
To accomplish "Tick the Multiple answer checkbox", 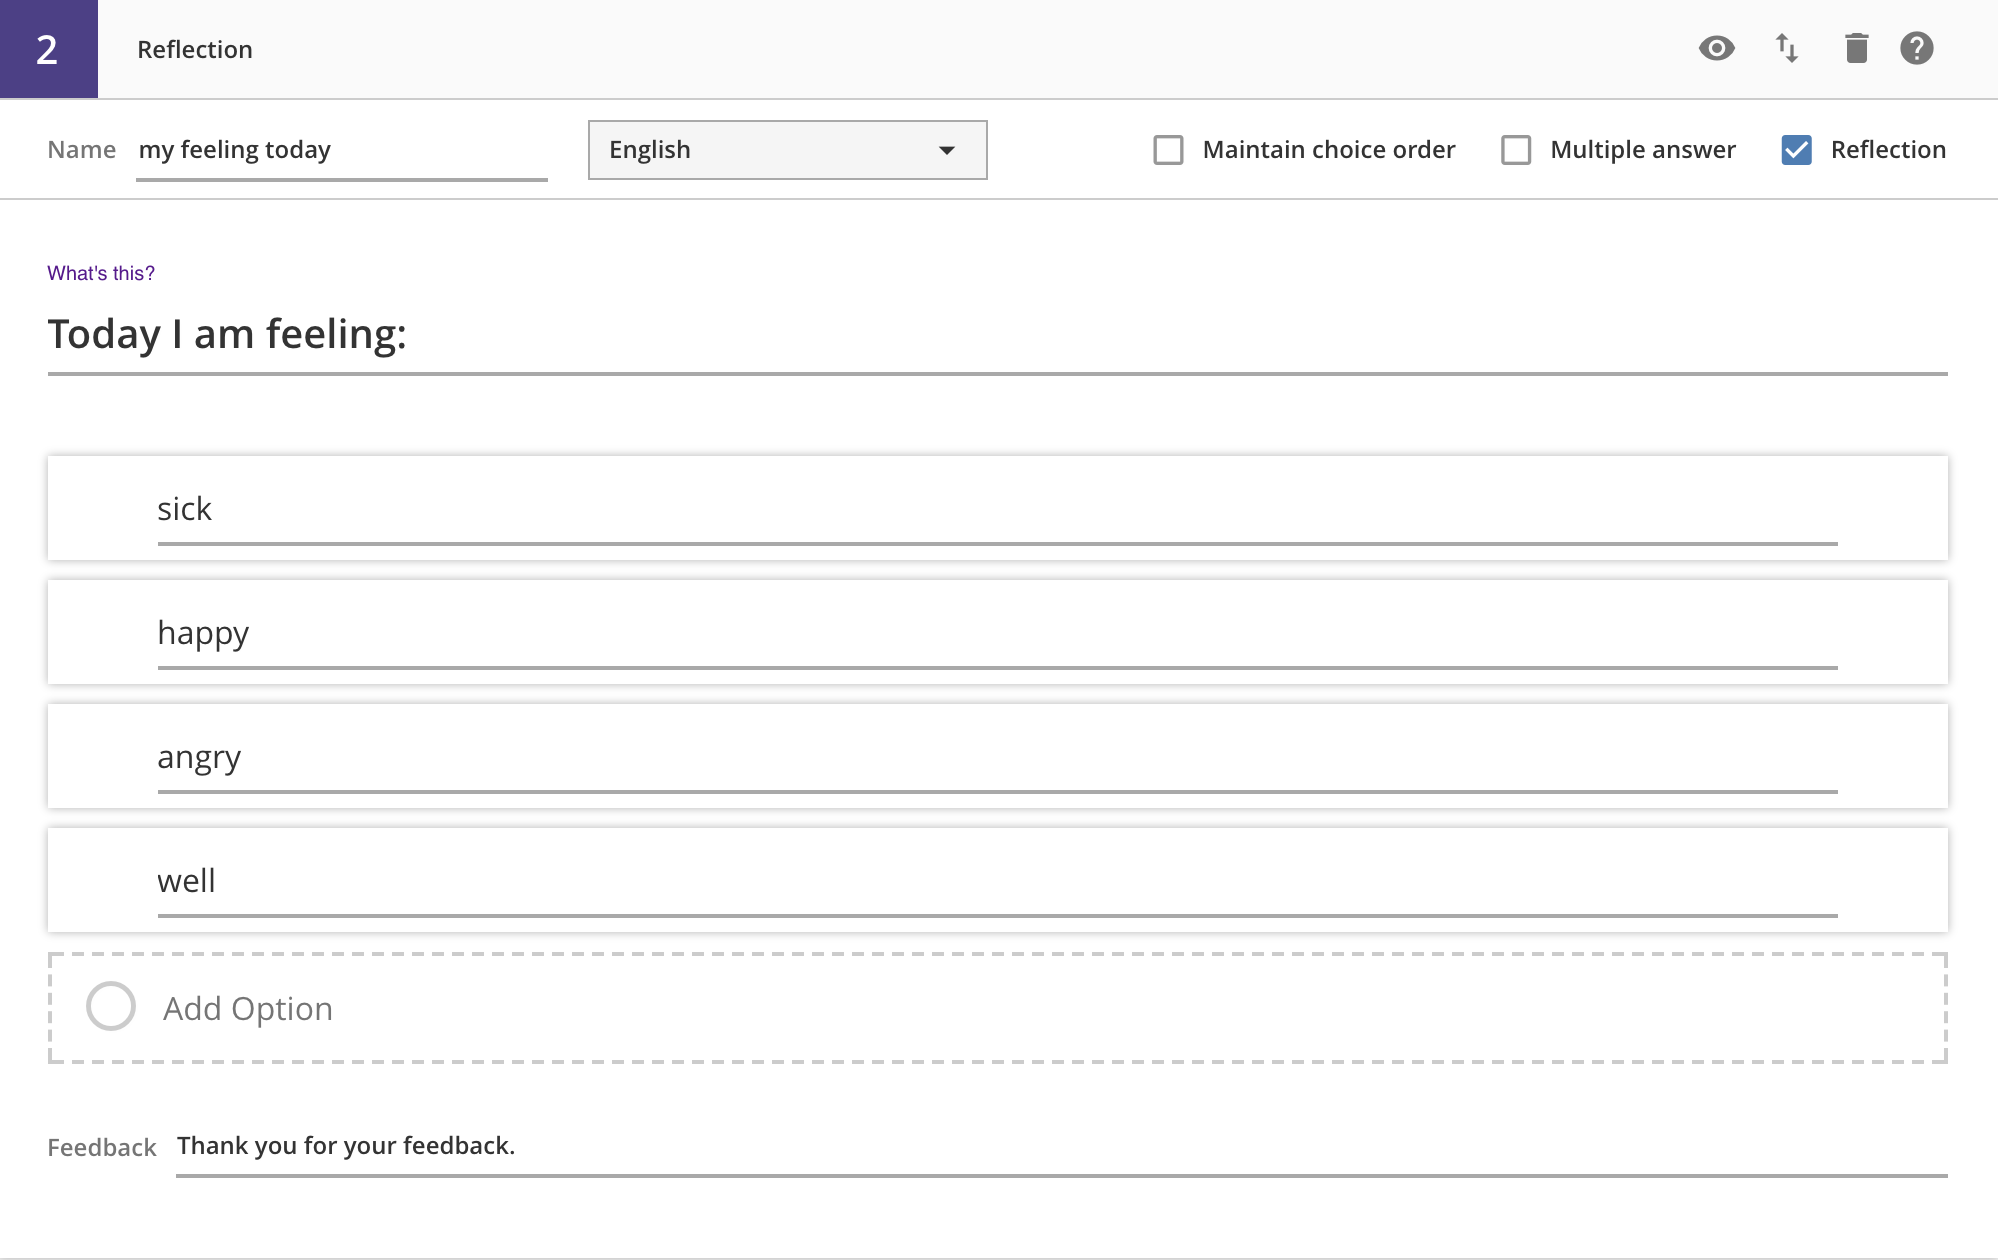I will point(1516,150).
